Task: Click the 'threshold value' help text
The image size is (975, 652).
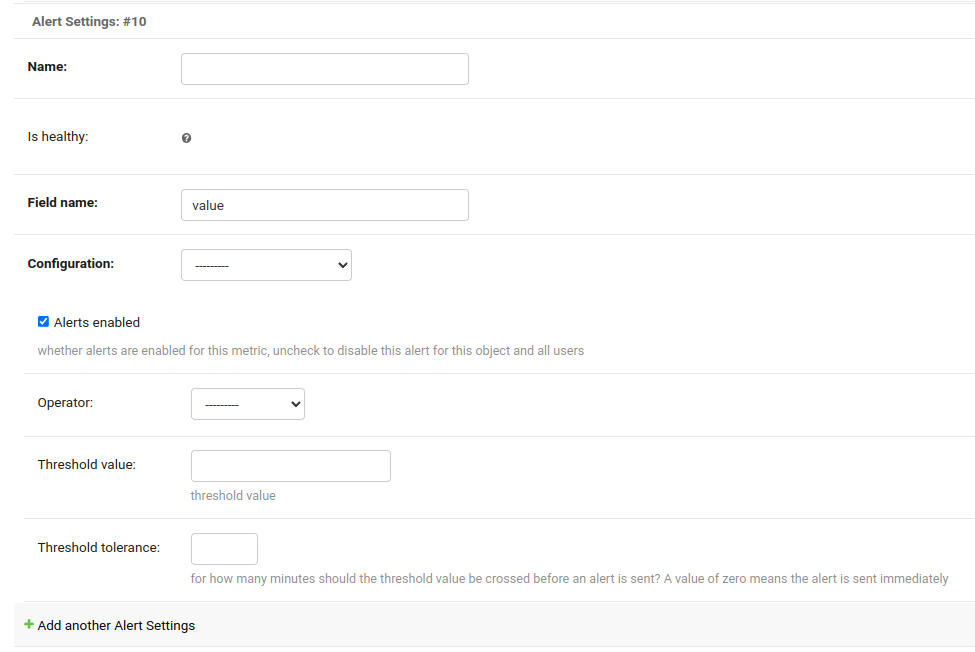Action: (233, 496)
